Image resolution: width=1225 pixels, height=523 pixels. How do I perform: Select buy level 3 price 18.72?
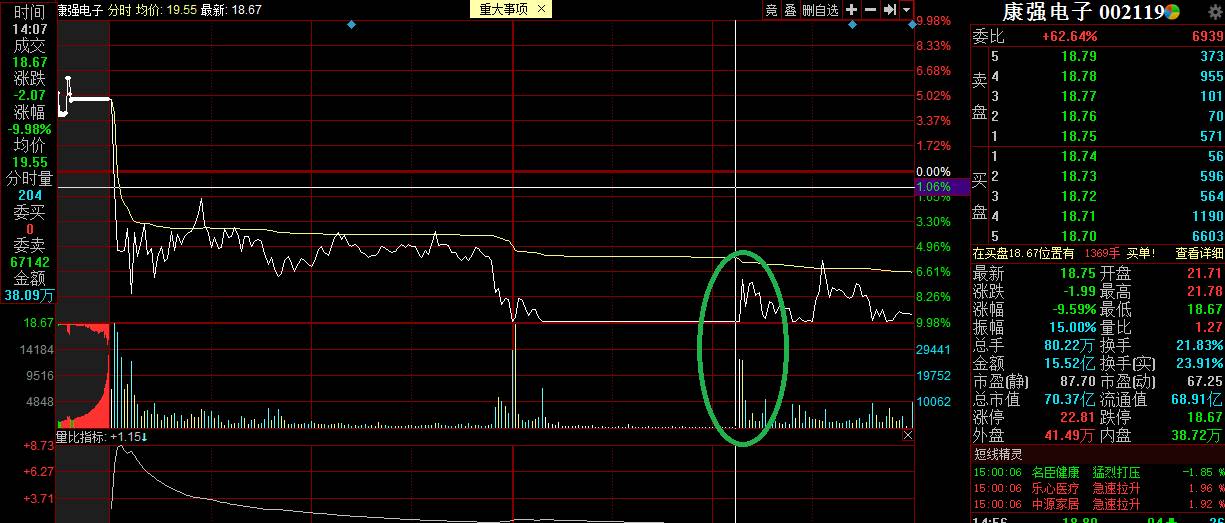click(1078, 196)
